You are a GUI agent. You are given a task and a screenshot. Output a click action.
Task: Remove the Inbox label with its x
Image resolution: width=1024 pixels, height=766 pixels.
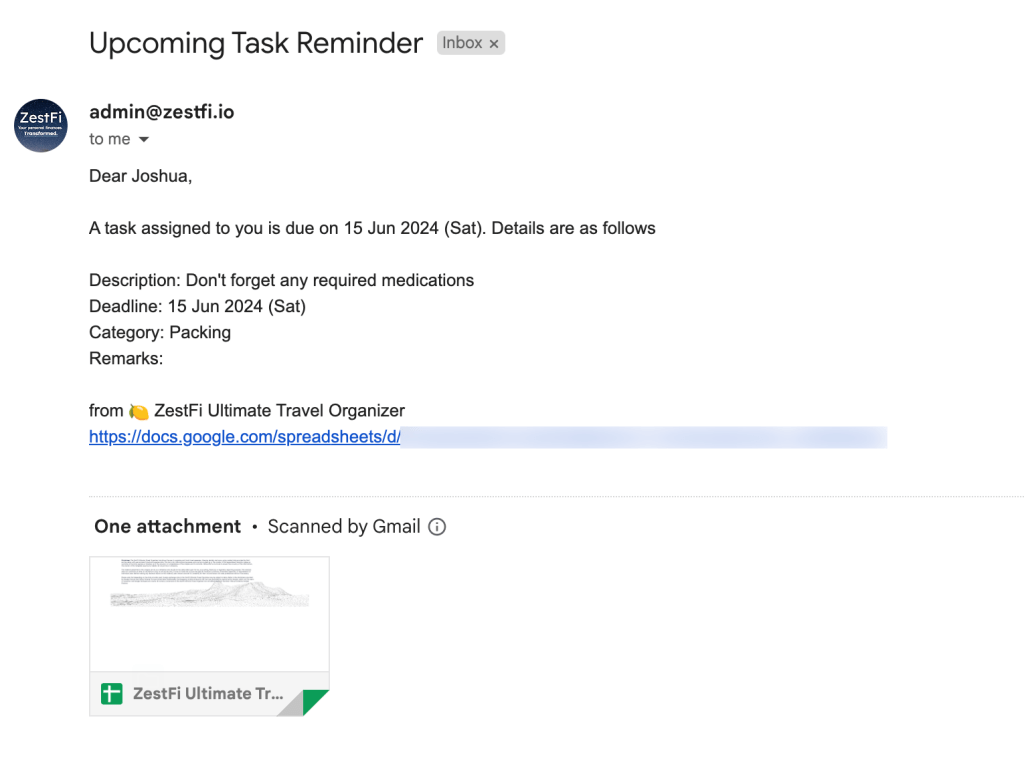coord(494,44)
